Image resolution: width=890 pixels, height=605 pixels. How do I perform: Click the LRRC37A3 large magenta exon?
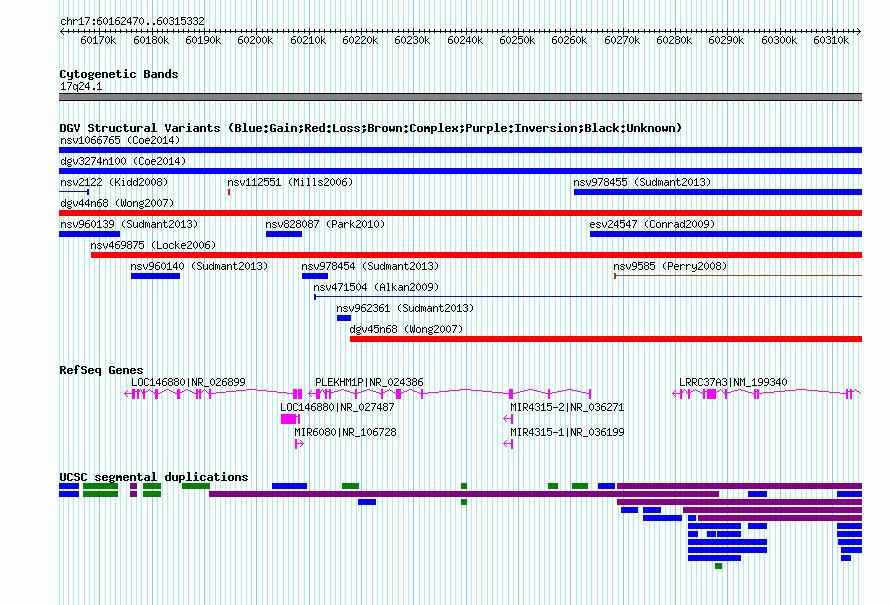coord(711,394)
